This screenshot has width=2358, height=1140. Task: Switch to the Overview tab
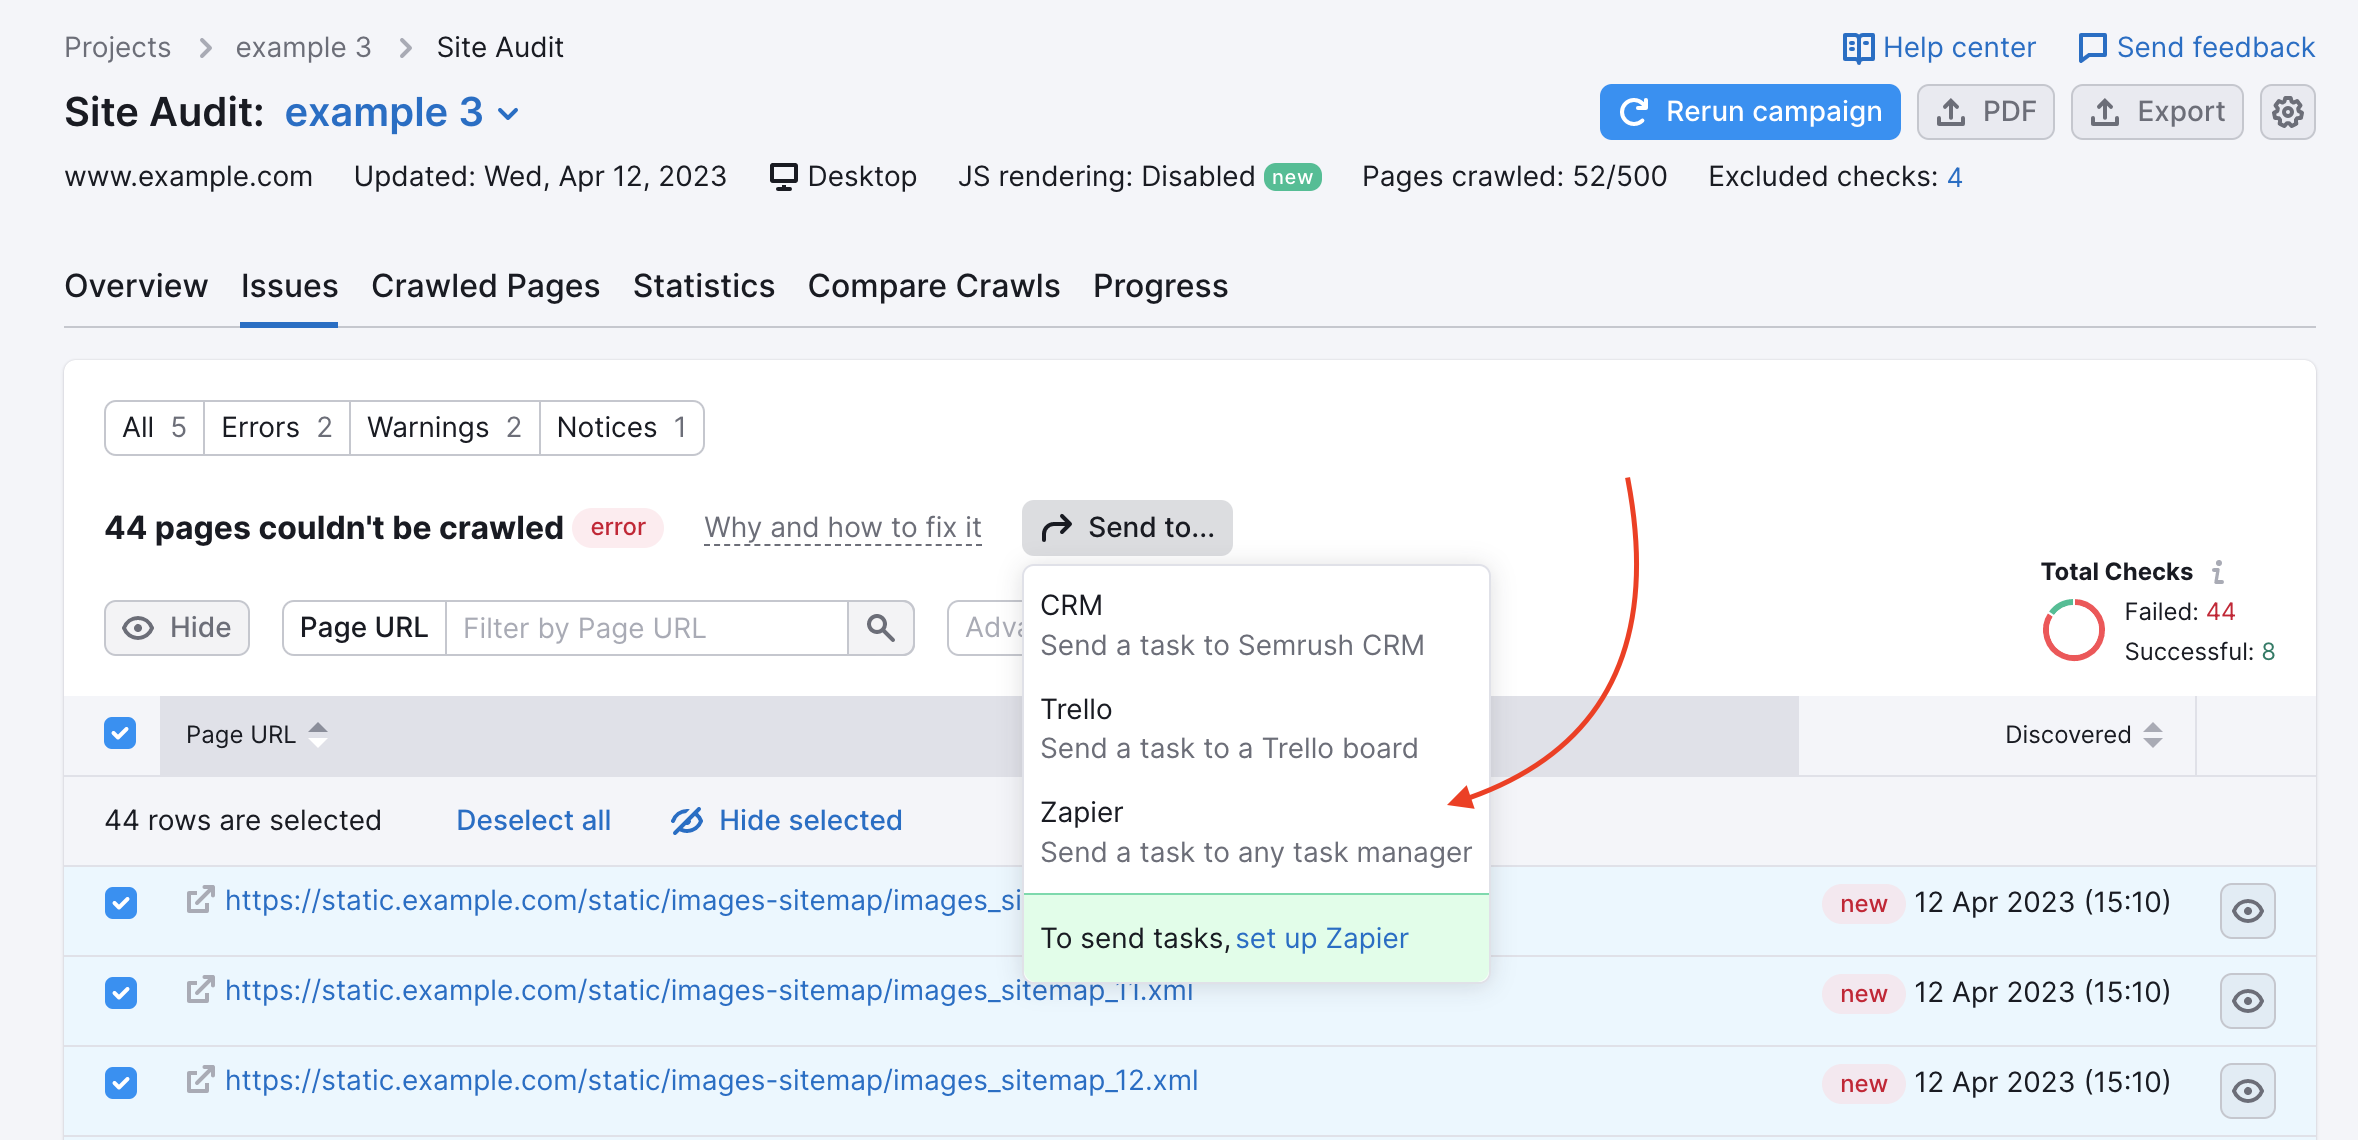[x=135, y=284]
